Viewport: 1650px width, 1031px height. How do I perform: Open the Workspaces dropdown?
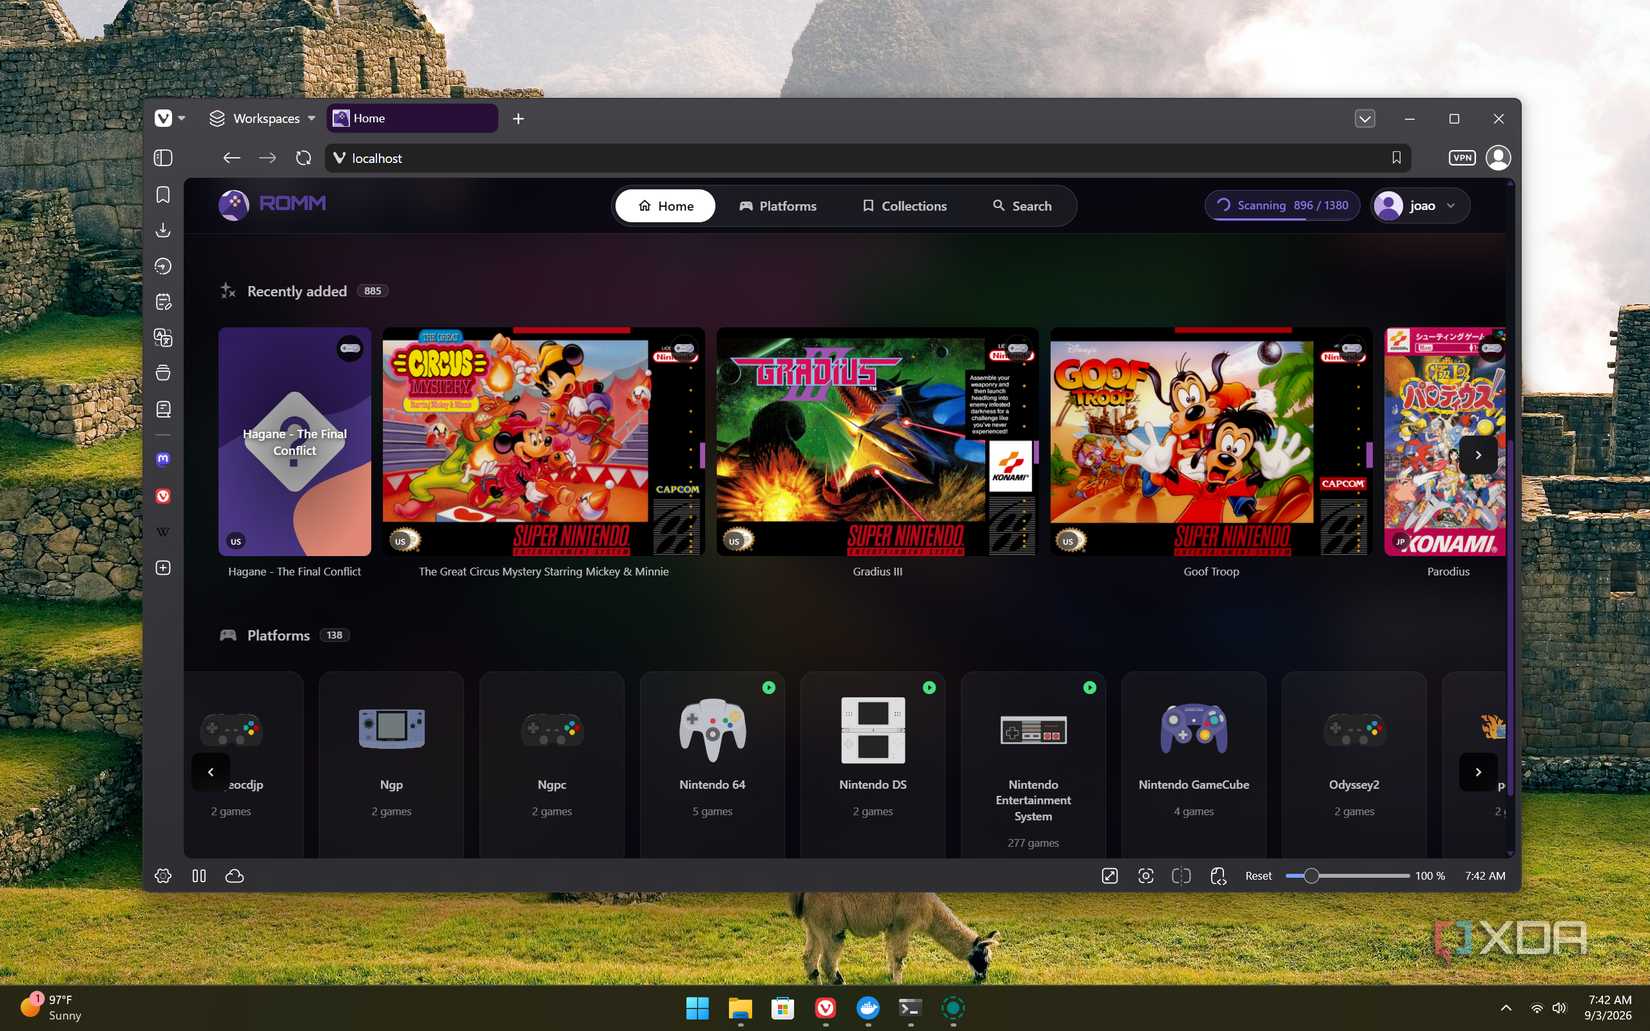[x=262, y=118]
